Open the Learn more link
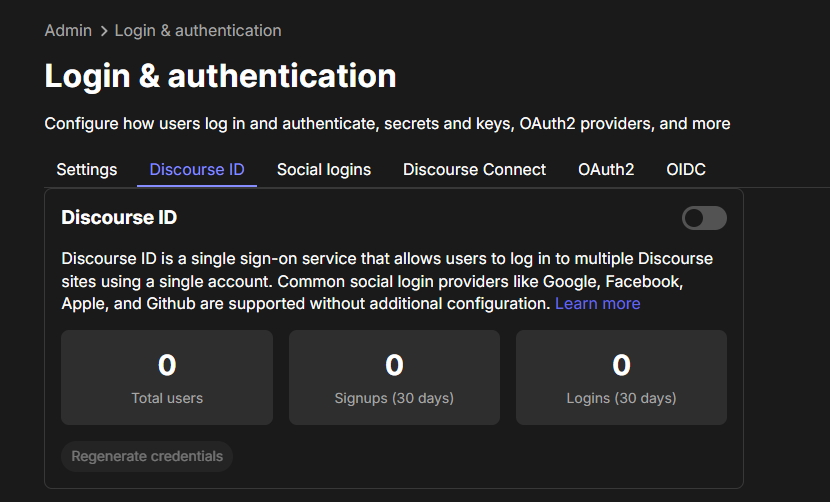Image resolution: width=830 pixels, height=502 pixels. point(598,303)
